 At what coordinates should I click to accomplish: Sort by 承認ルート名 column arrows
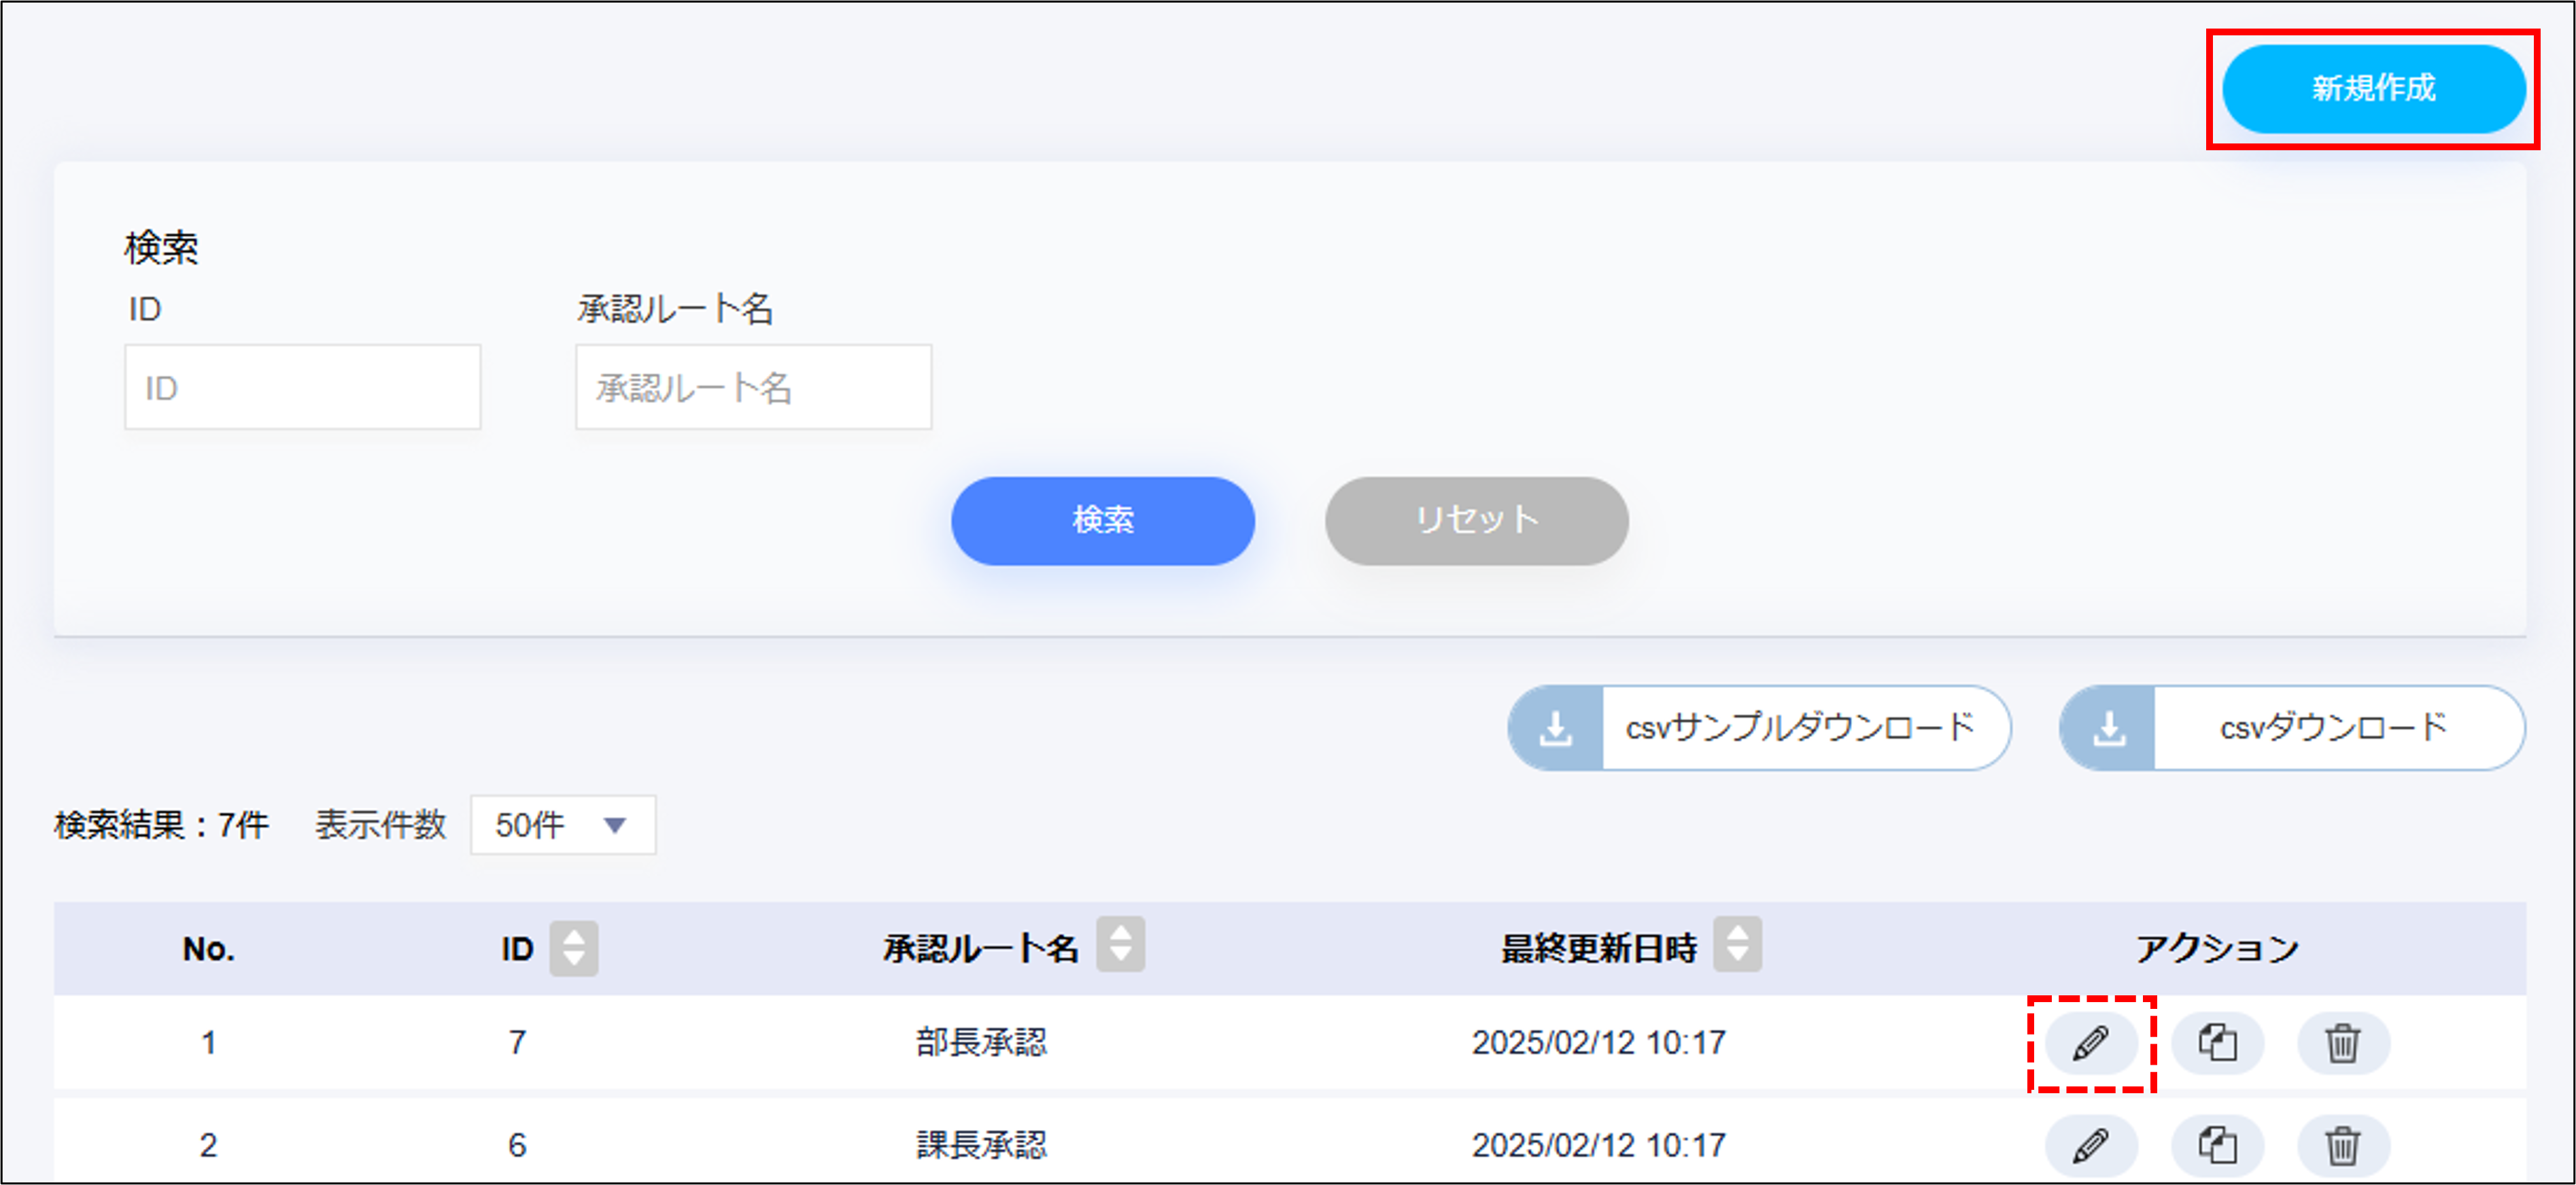(x=1120, y=944)
